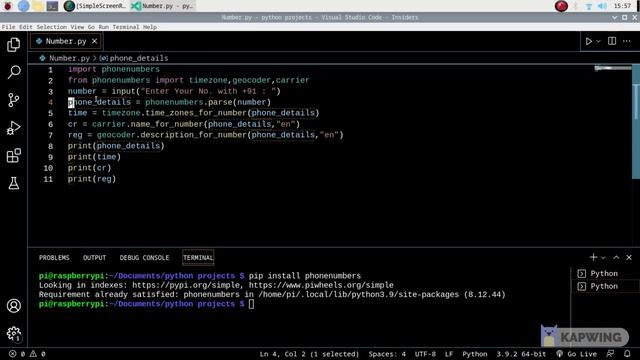Open the Extensions view

click(x=13, y=156)
